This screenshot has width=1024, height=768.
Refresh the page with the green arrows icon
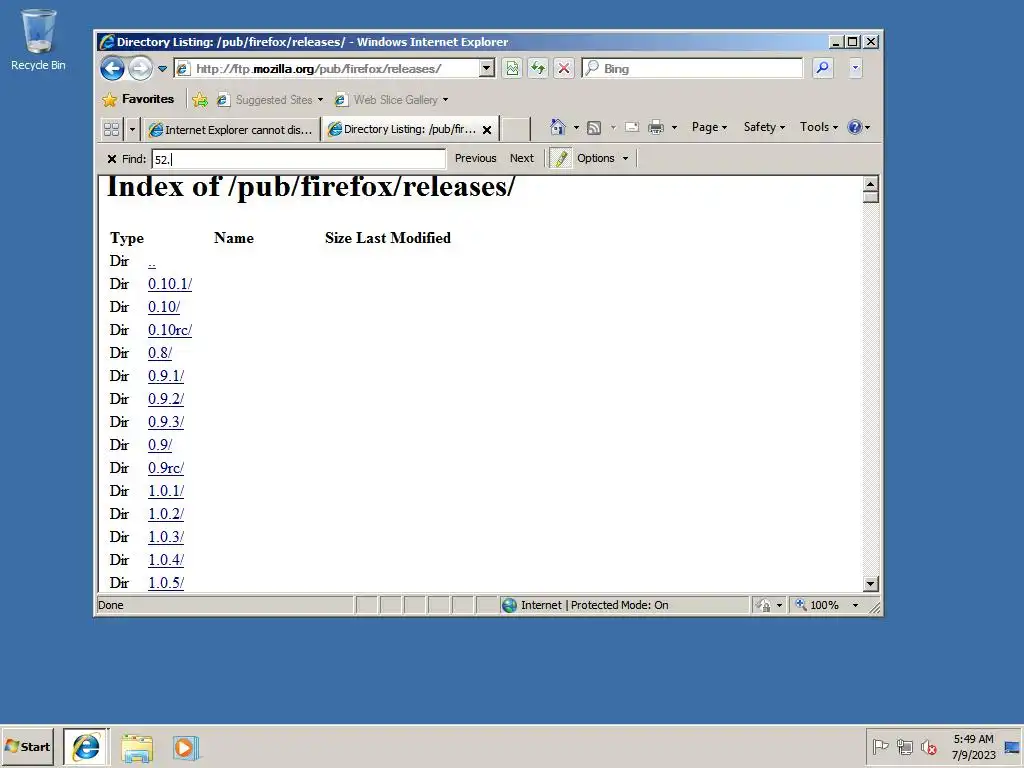(x=538, y=68)
